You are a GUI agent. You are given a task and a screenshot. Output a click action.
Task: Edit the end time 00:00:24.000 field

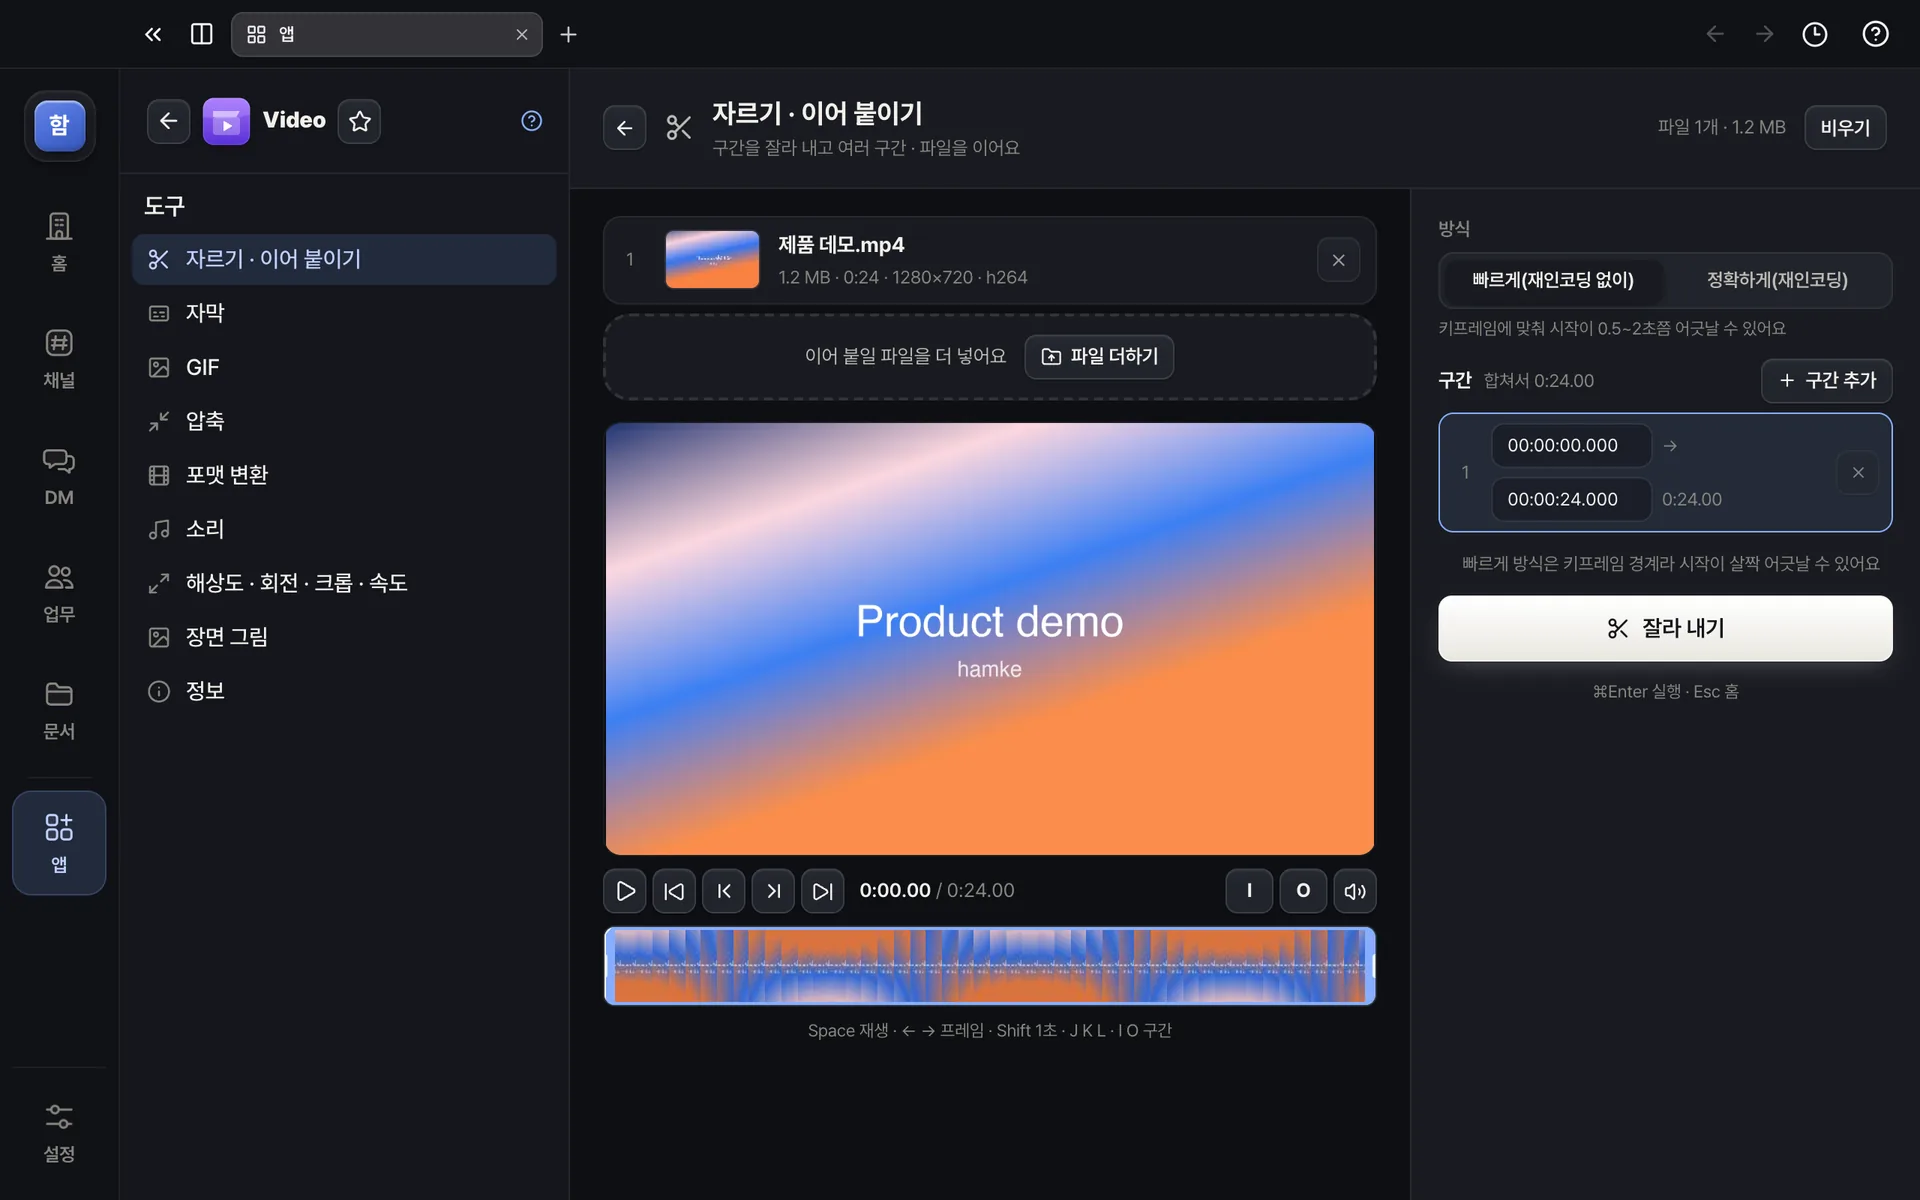(x=1571, y=499)
